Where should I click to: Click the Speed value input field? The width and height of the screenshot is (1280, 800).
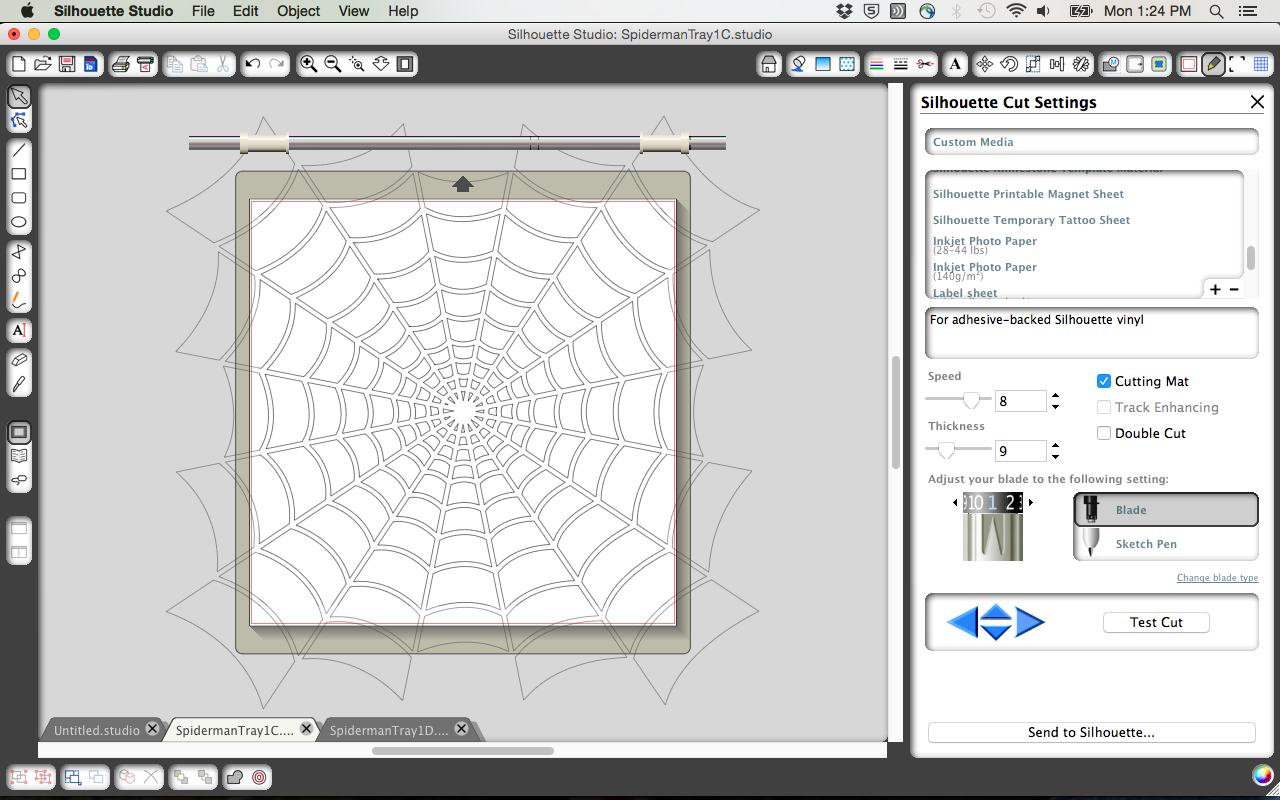pyautogui.click(x=1021, y=401)
